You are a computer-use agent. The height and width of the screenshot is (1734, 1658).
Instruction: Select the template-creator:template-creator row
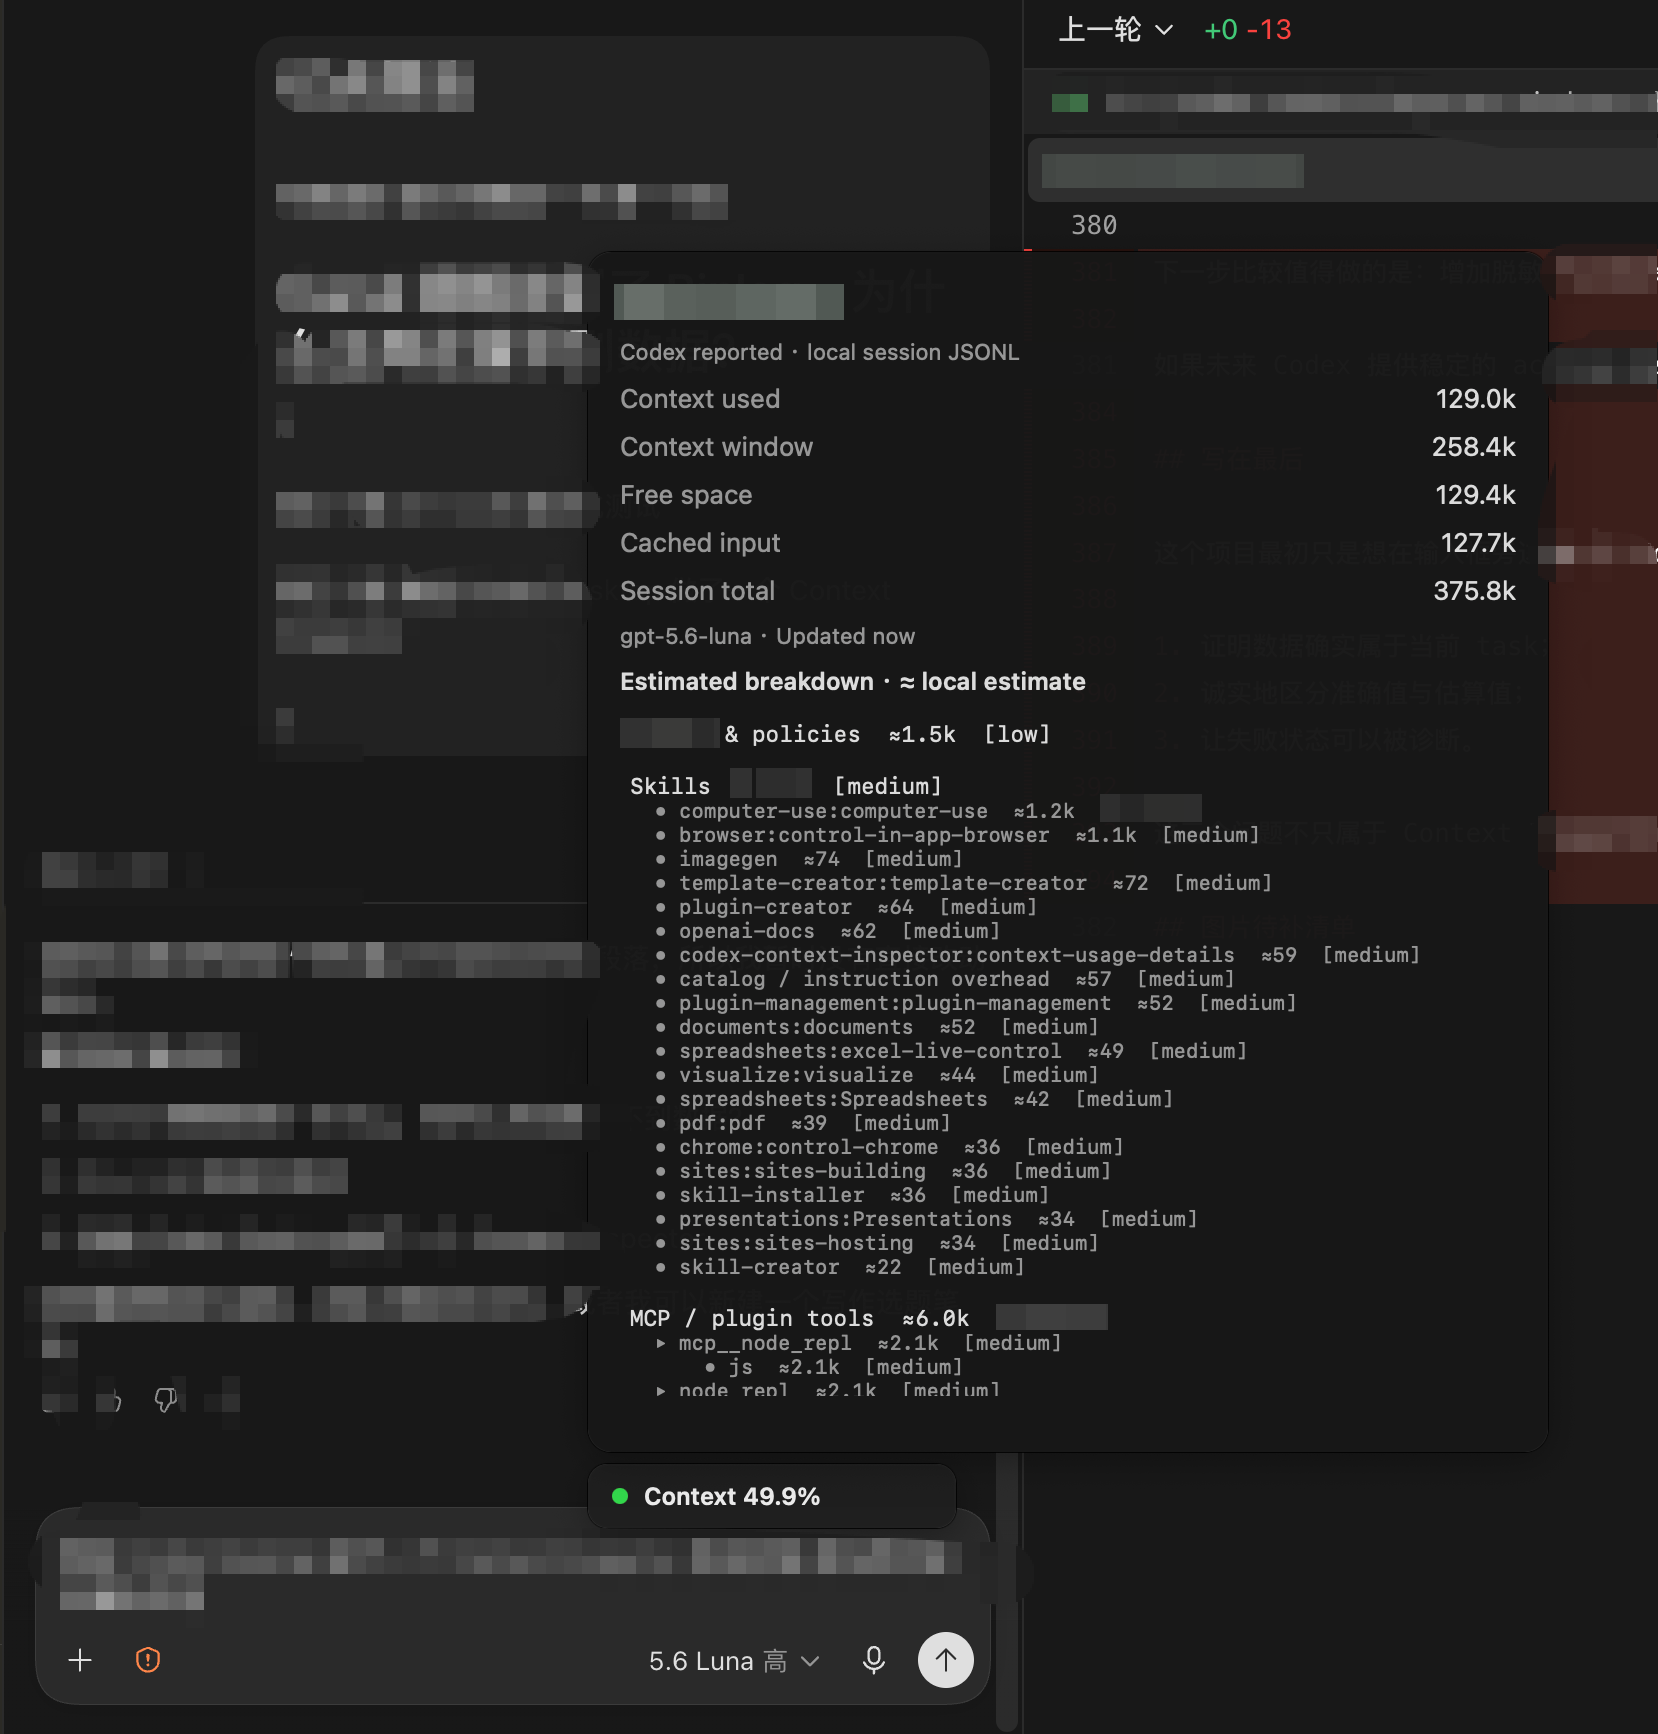[963, 883]
